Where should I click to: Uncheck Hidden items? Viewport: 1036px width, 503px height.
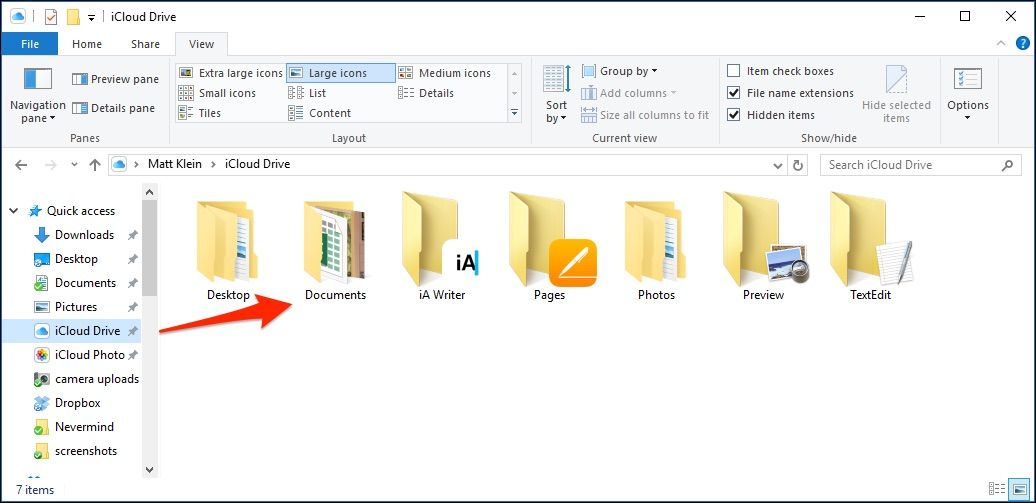tap(733, 115)
